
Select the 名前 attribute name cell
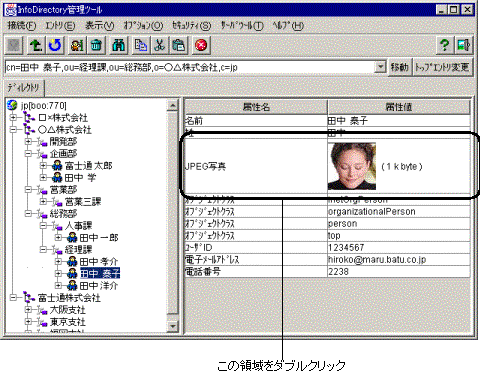[256, 121]
